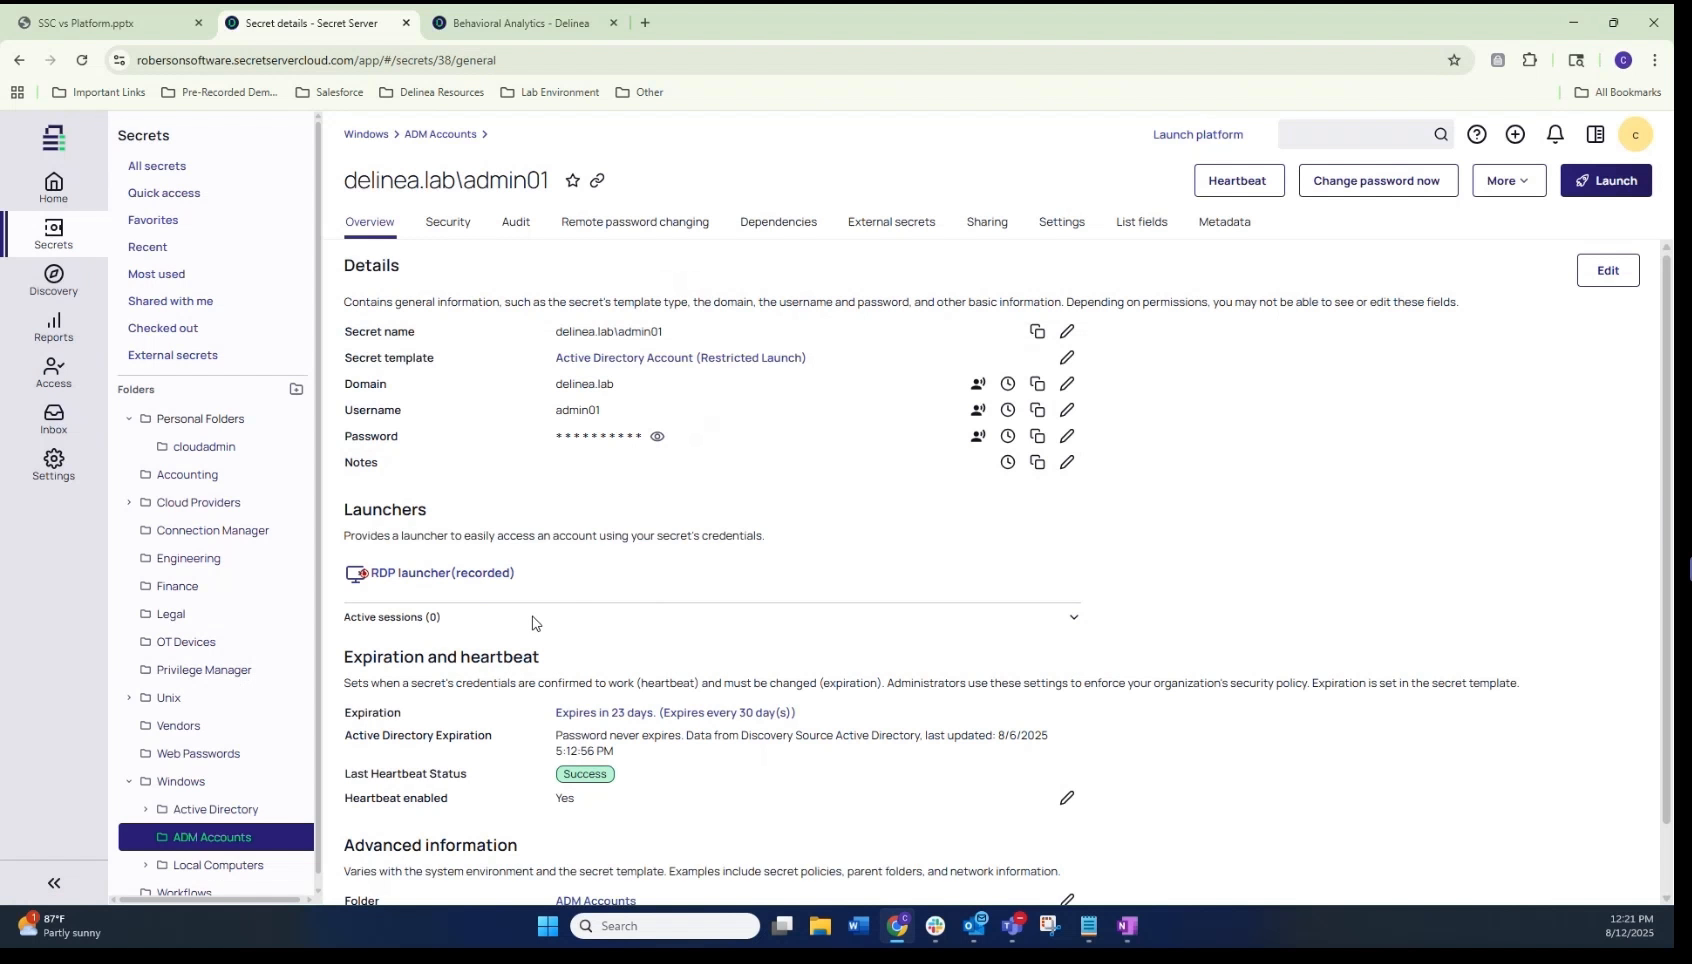Open notifications from the bell icon
The image size is (1692, 964).
1555,134
